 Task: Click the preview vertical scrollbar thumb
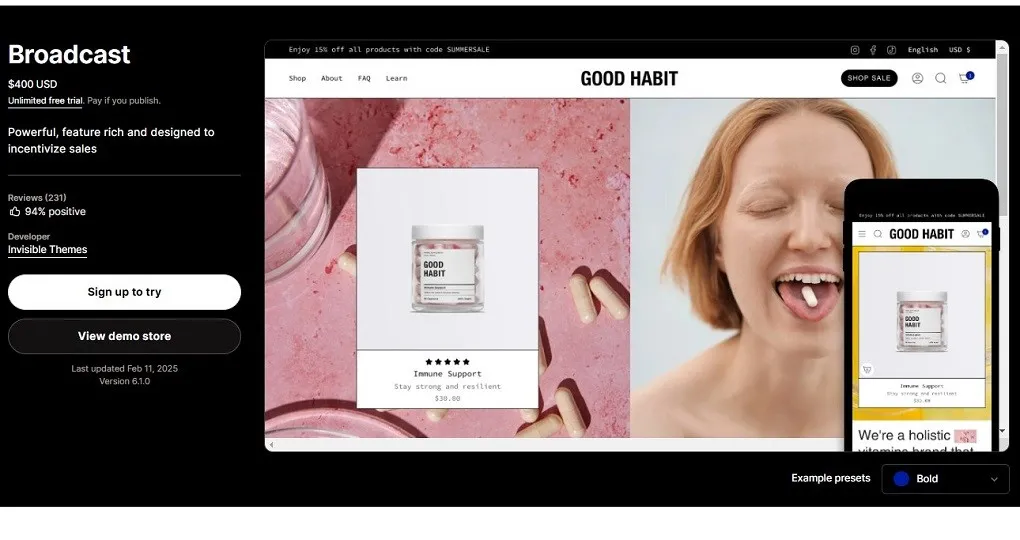1002,133
